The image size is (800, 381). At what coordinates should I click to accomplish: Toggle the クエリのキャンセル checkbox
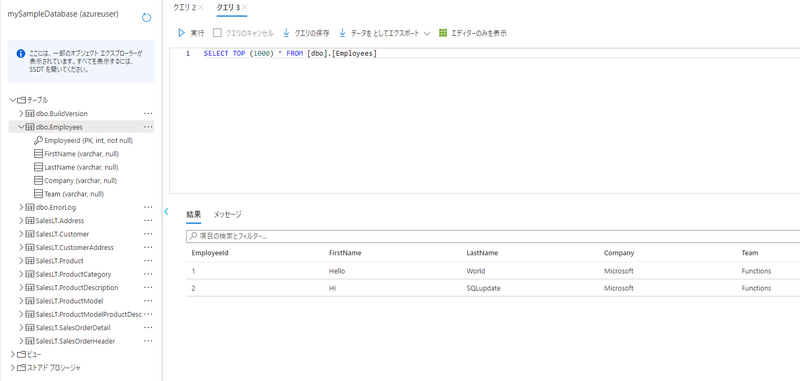(x=217, y=33)
